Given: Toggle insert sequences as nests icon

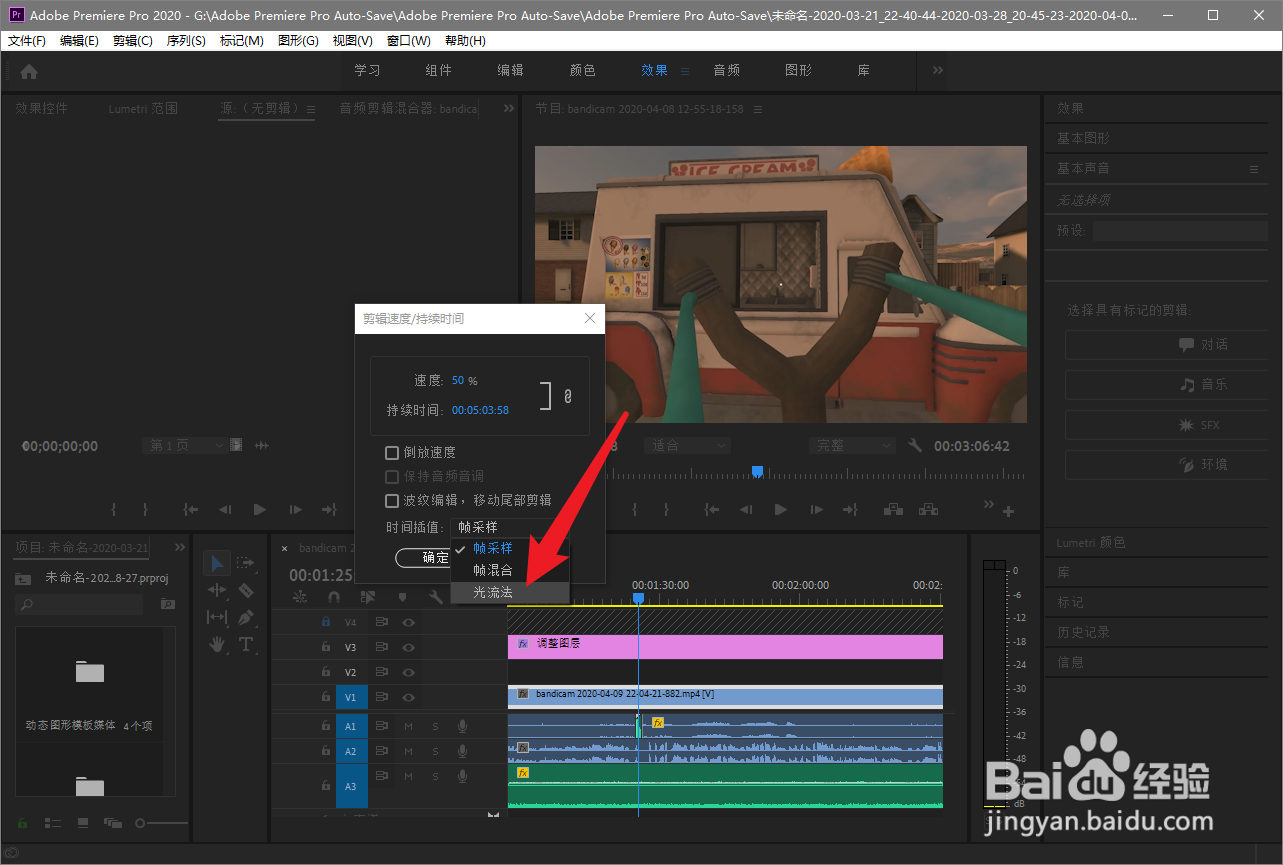Looking at the screenshot, I should coord(300,597).
